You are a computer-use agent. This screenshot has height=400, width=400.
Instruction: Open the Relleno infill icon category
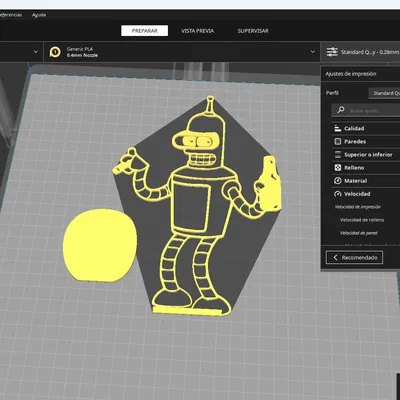[338, 168]
